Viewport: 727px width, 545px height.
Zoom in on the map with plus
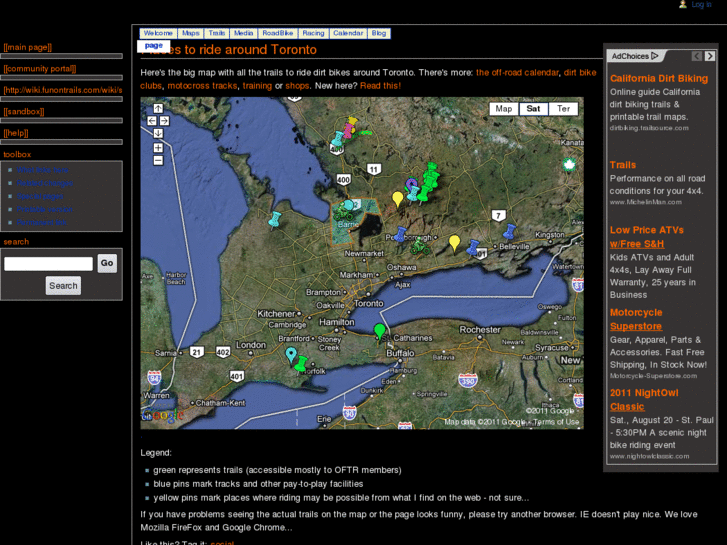click(x=158, y=148)
